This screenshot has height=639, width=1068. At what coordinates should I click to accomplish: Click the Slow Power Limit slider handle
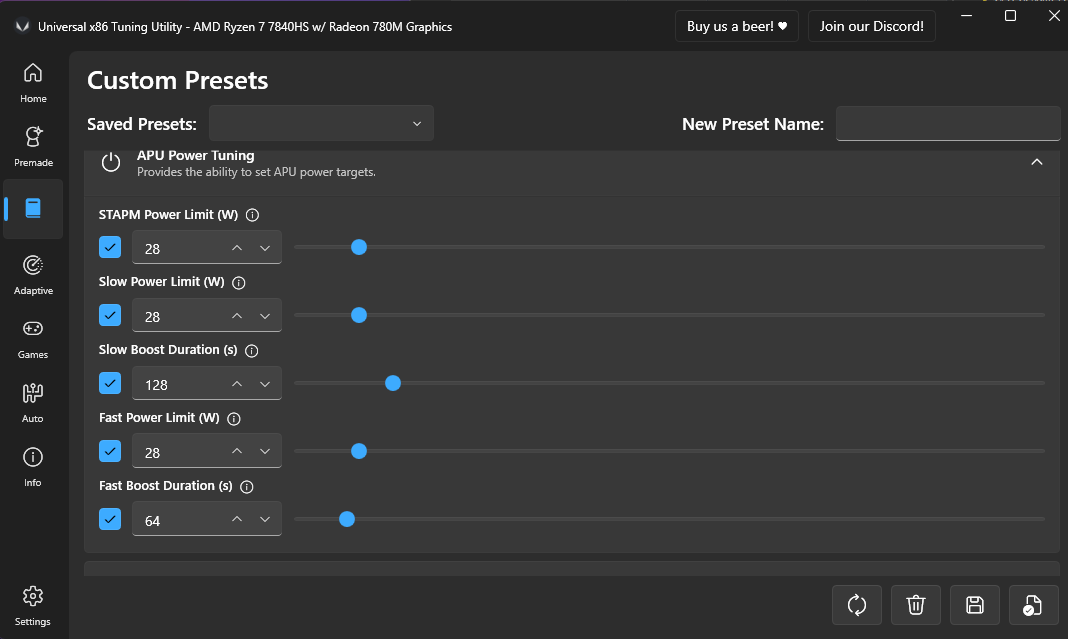(359, 315)
